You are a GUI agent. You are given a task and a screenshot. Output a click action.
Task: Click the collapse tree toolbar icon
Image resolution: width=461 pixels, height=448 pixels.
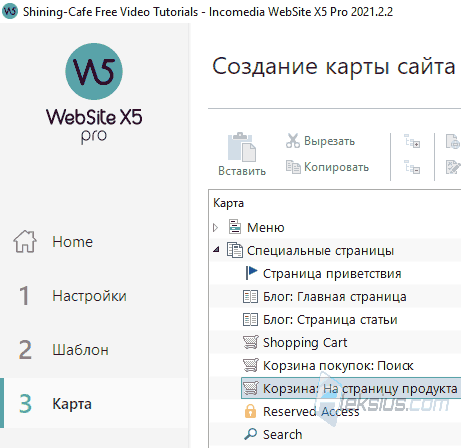(412, 167)
